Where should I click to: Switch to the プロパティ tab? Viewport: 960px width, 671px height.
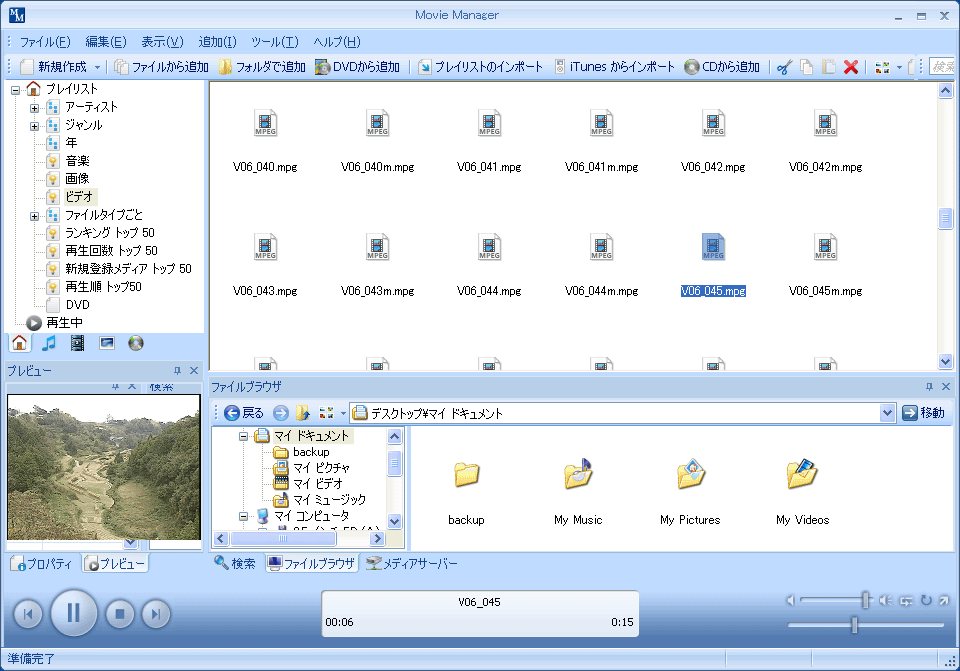click(x=43, y=564)
